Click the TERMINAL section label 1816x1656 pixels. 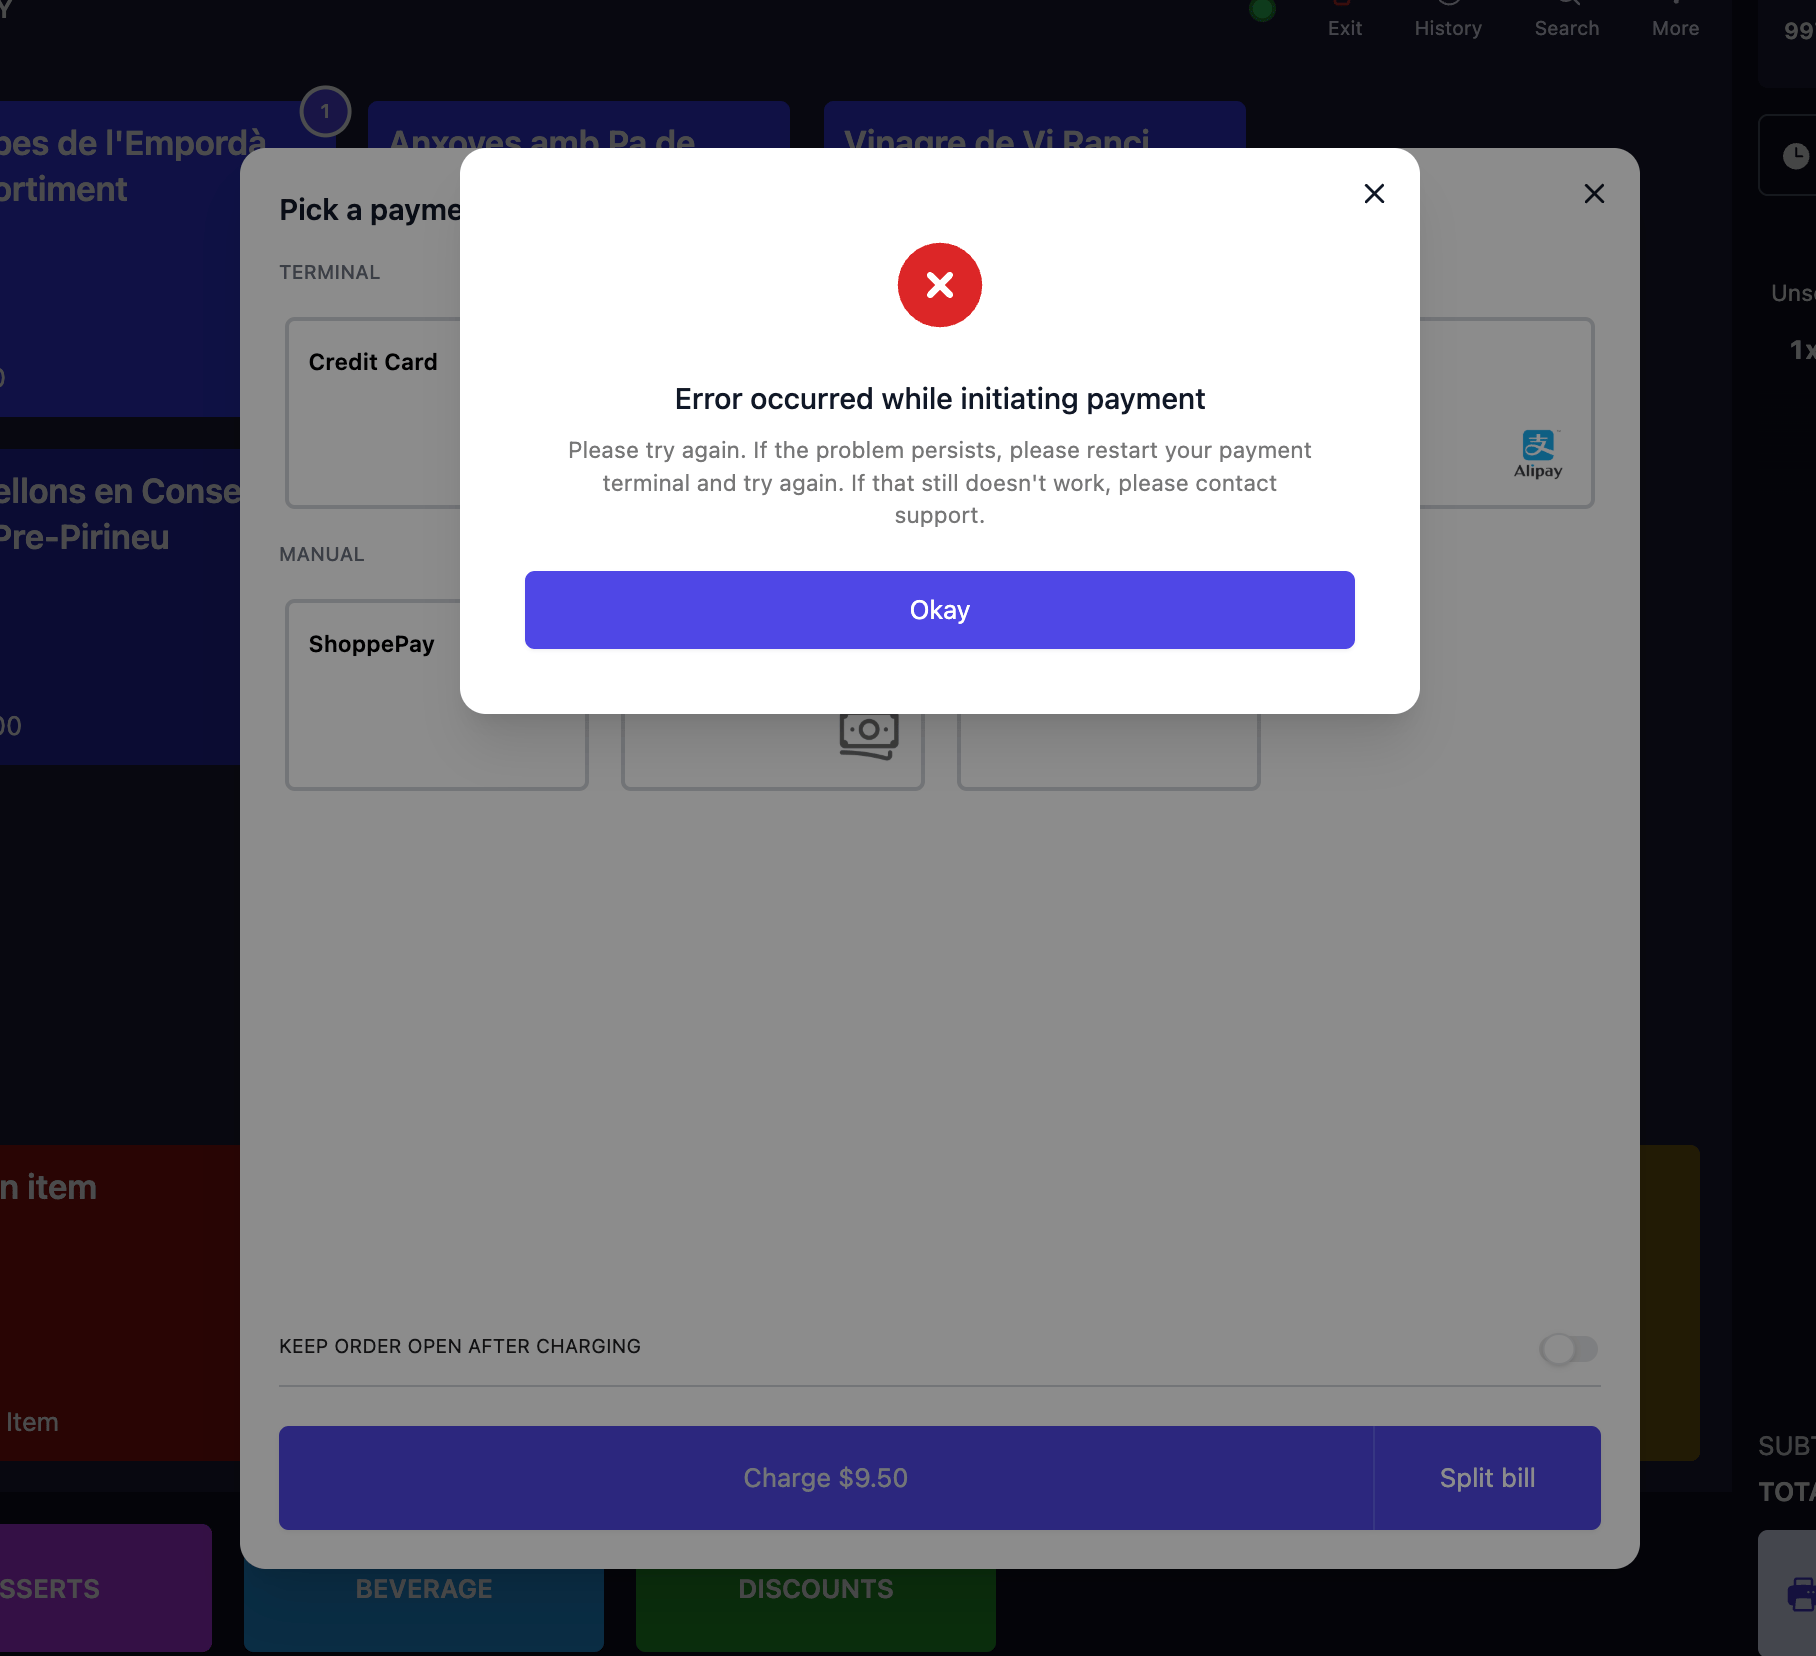click(x=329, y=272)
